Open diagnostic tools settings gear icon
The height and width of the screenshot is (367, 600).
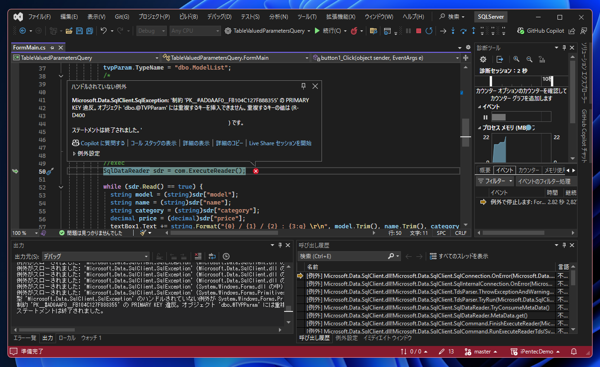tap(483, 59)
